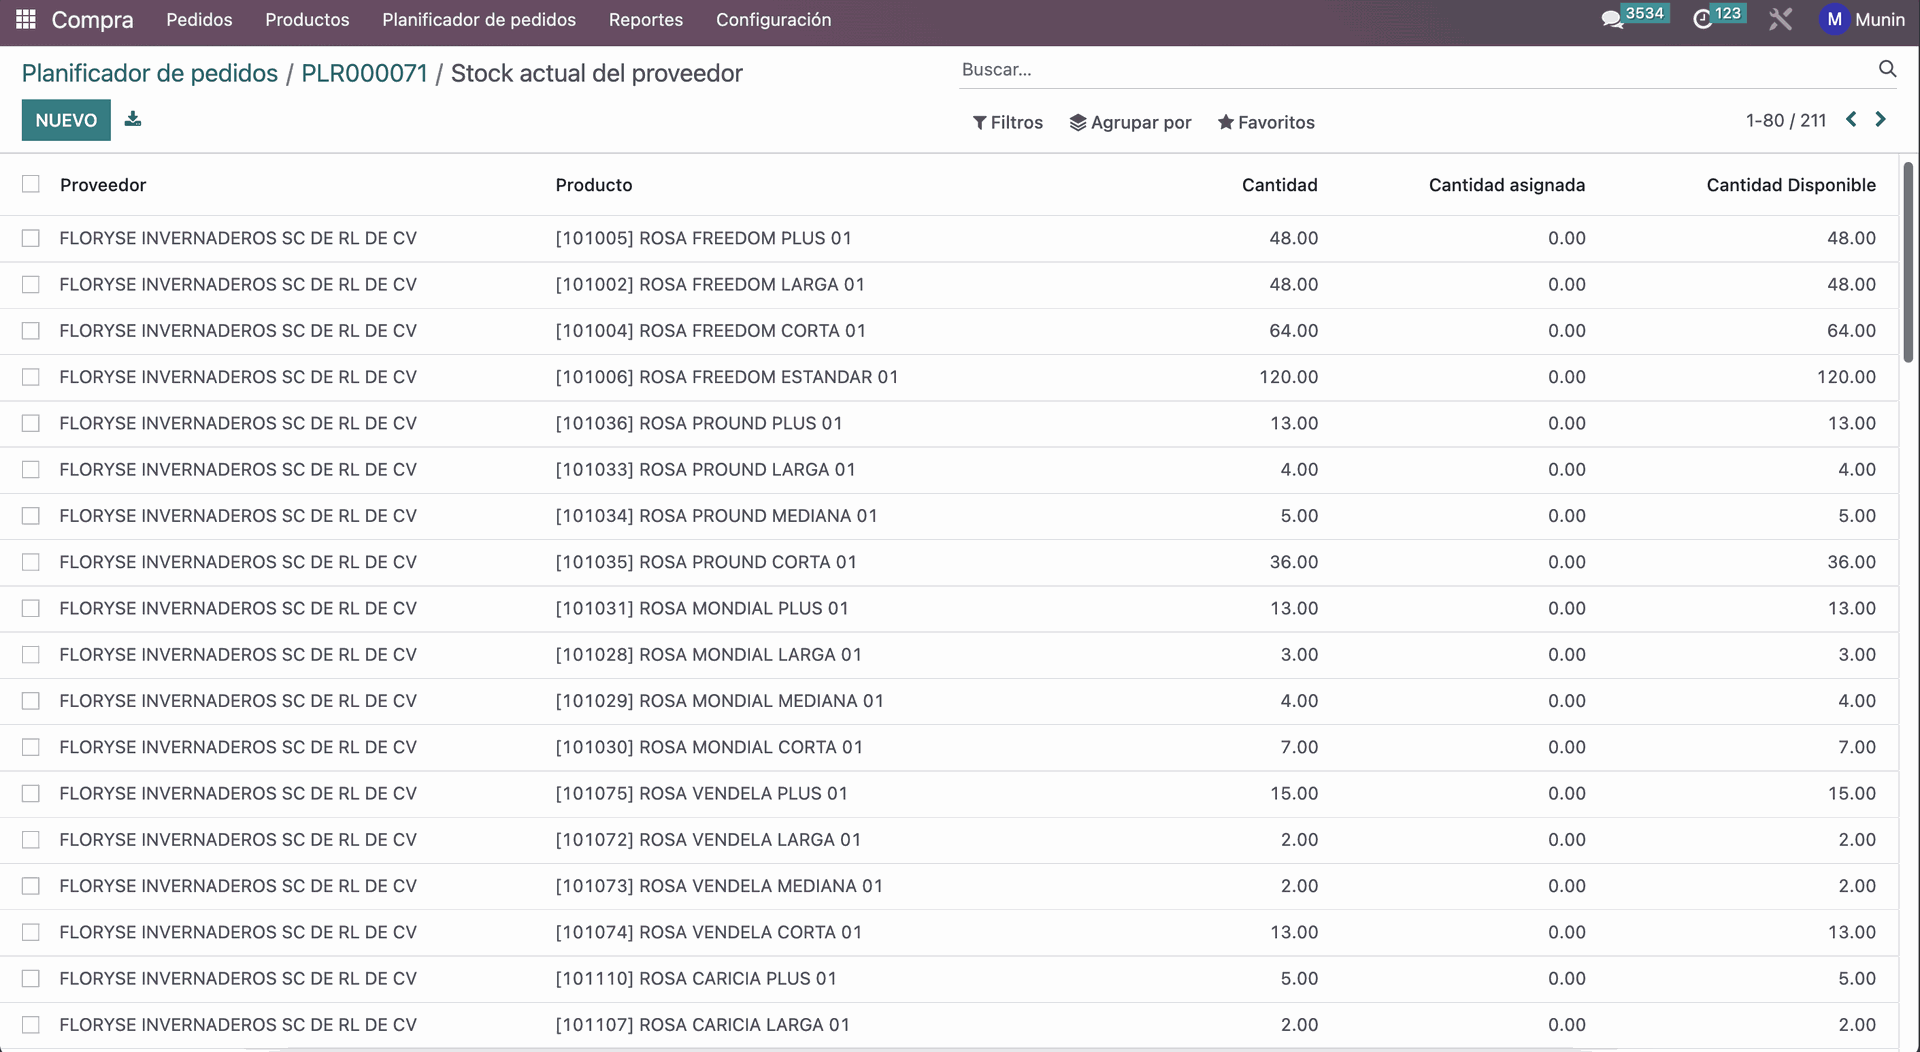Open the Pedidos menu
The height and width of the screenshot is (1052, 1920).
pyautogui.click(x=199, y=19)
